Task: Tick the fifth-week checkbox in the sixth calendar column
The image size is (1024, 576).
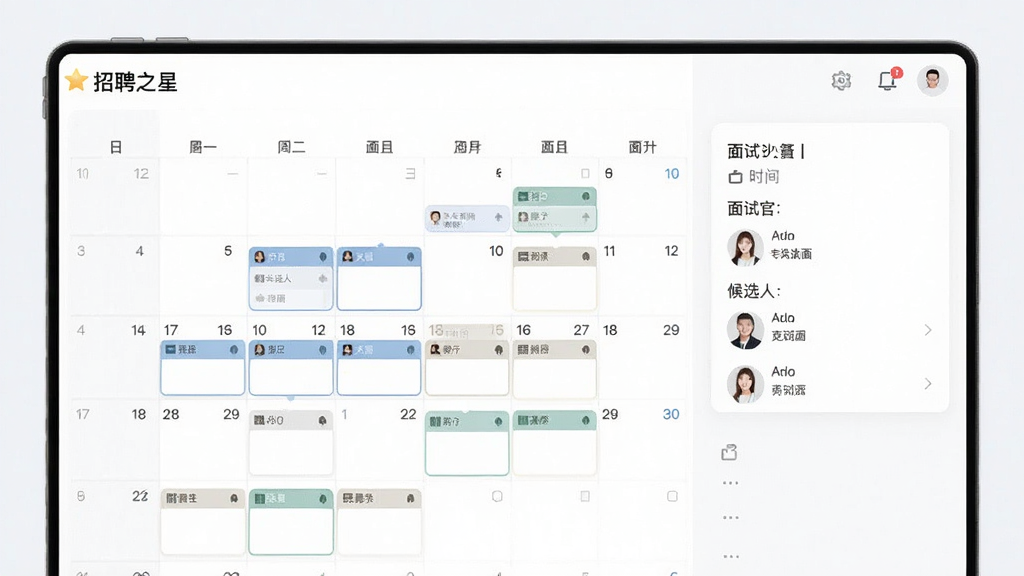Action: pyautogui.click(x=585, y=496)
